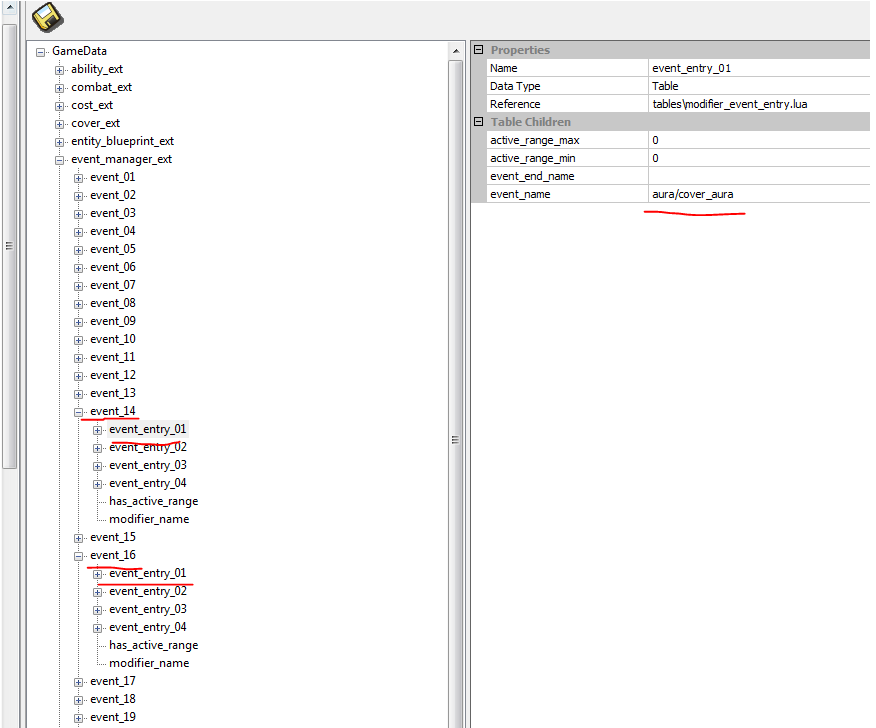This screenshot has width=876, height=728.
Task: Select modifier_name under event_14
Action: (x=149, y=519)
